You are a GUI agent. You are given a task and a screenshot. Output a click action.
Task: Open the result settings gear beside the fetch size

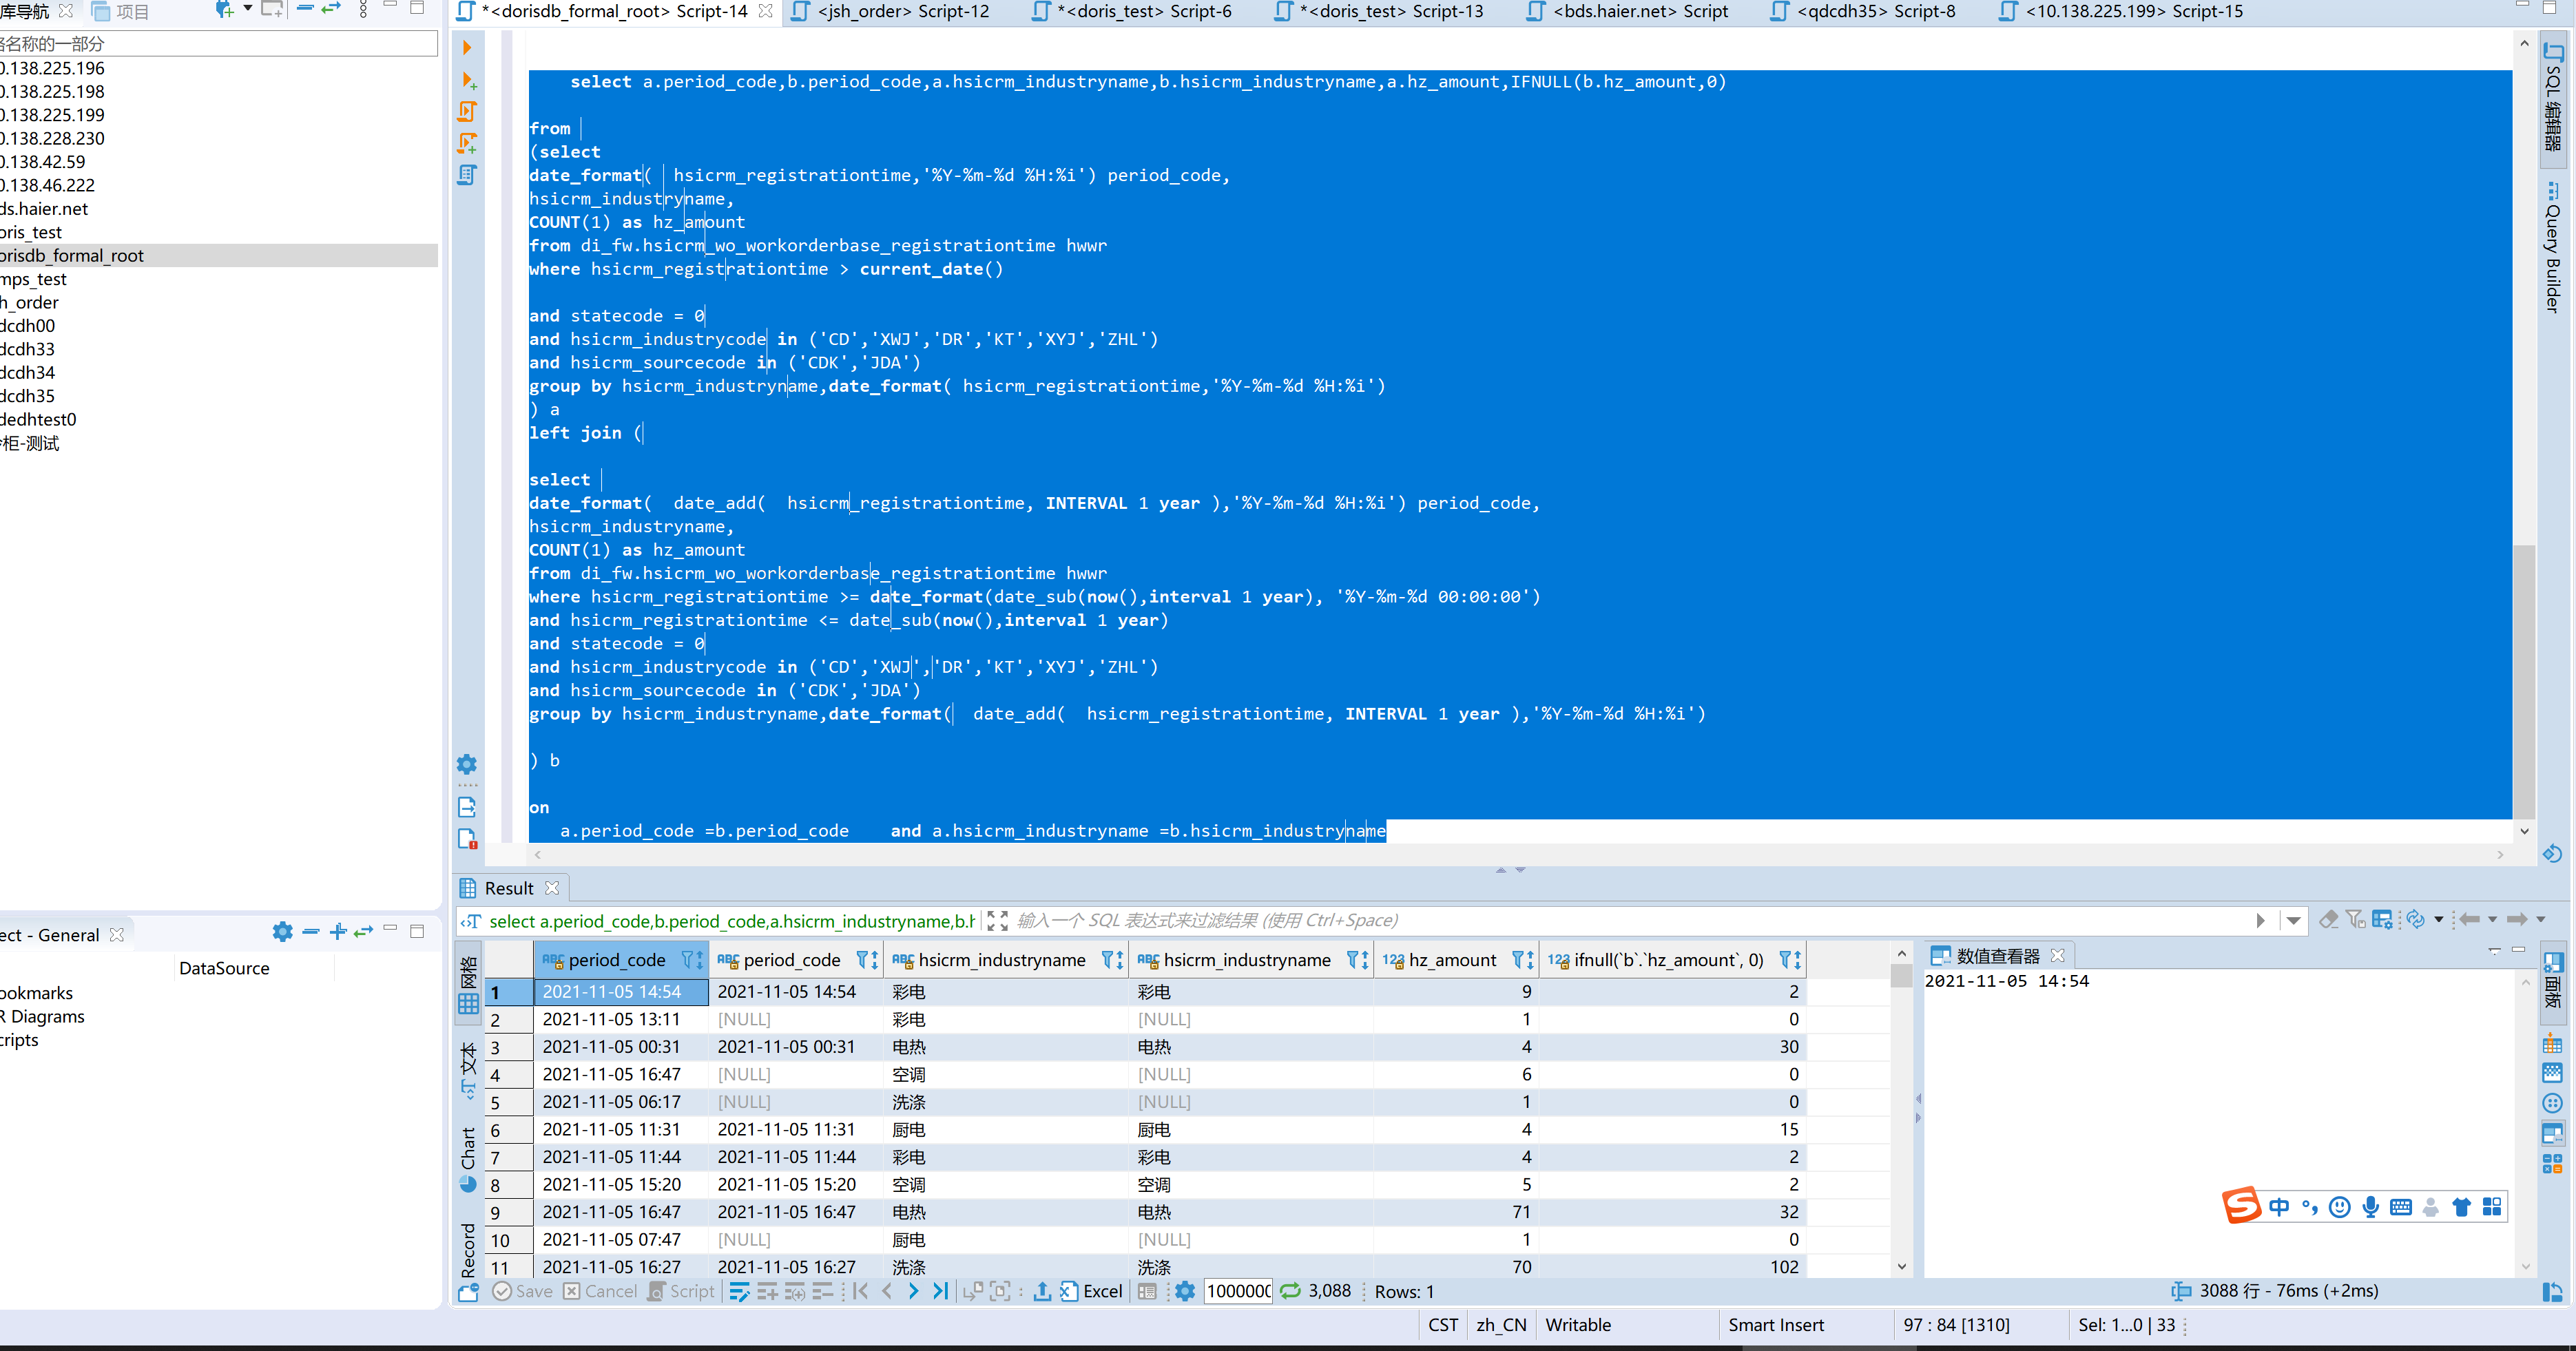pos(1185,1291)
